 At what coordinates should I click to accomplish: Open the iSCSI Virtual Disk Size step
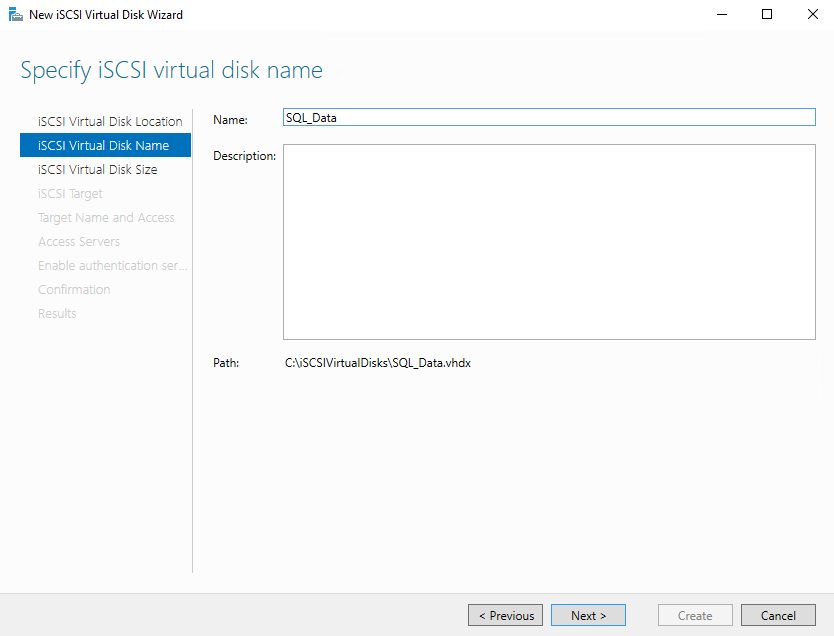[x=97, y=170]
